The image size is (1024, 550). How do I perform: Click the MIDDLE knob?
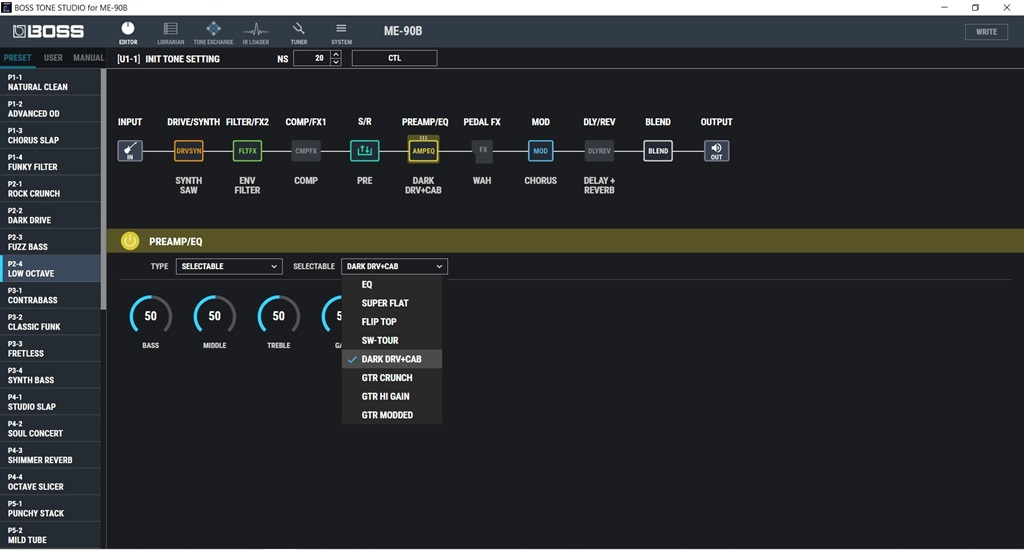coord(215,316)
